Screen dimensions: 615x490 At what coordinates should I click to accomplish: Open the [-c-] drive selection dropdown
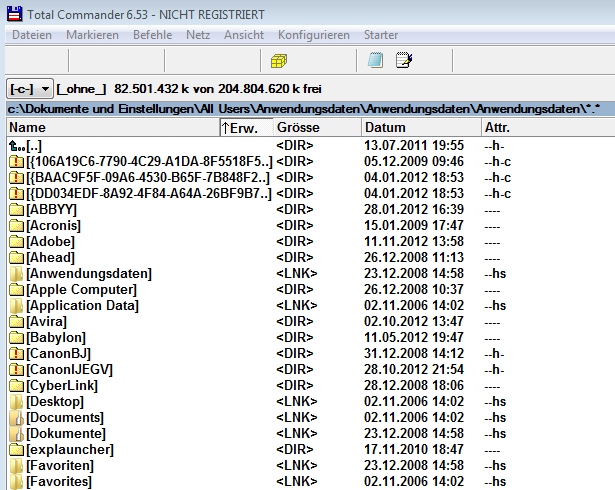pos(30,89)
